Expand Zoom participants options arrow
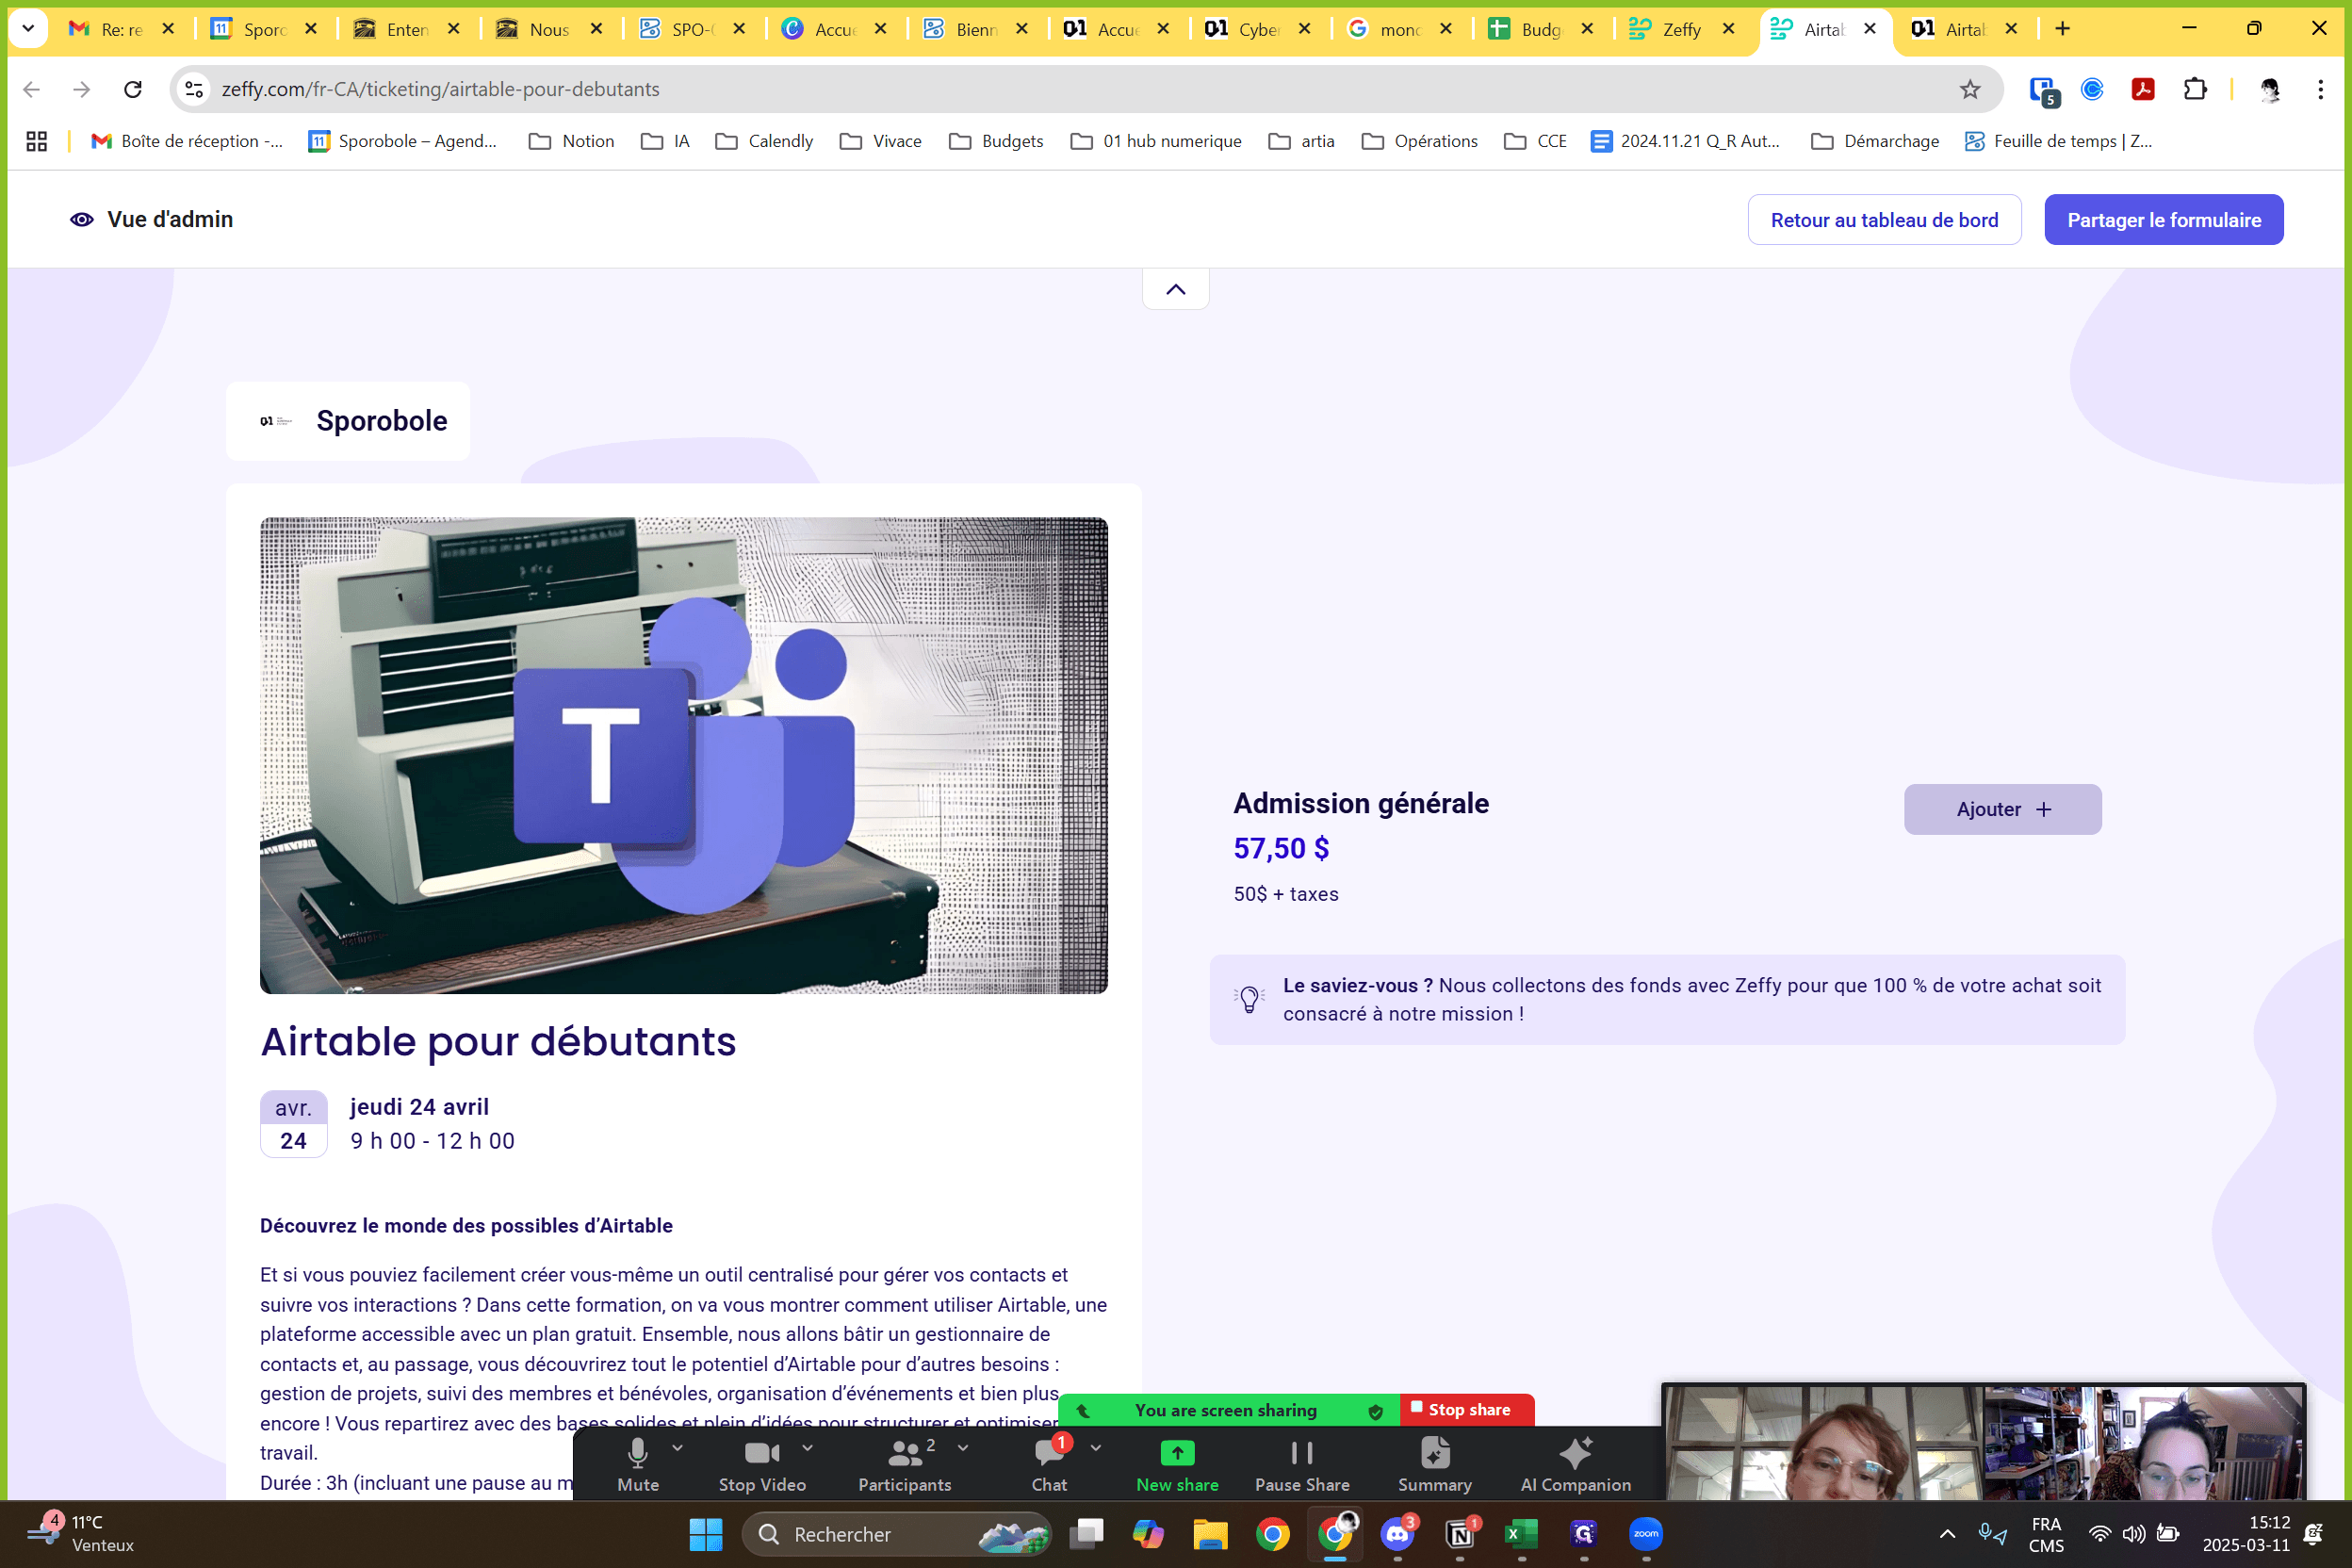Screen dimensions: 2352x1568 [962, 1447]
